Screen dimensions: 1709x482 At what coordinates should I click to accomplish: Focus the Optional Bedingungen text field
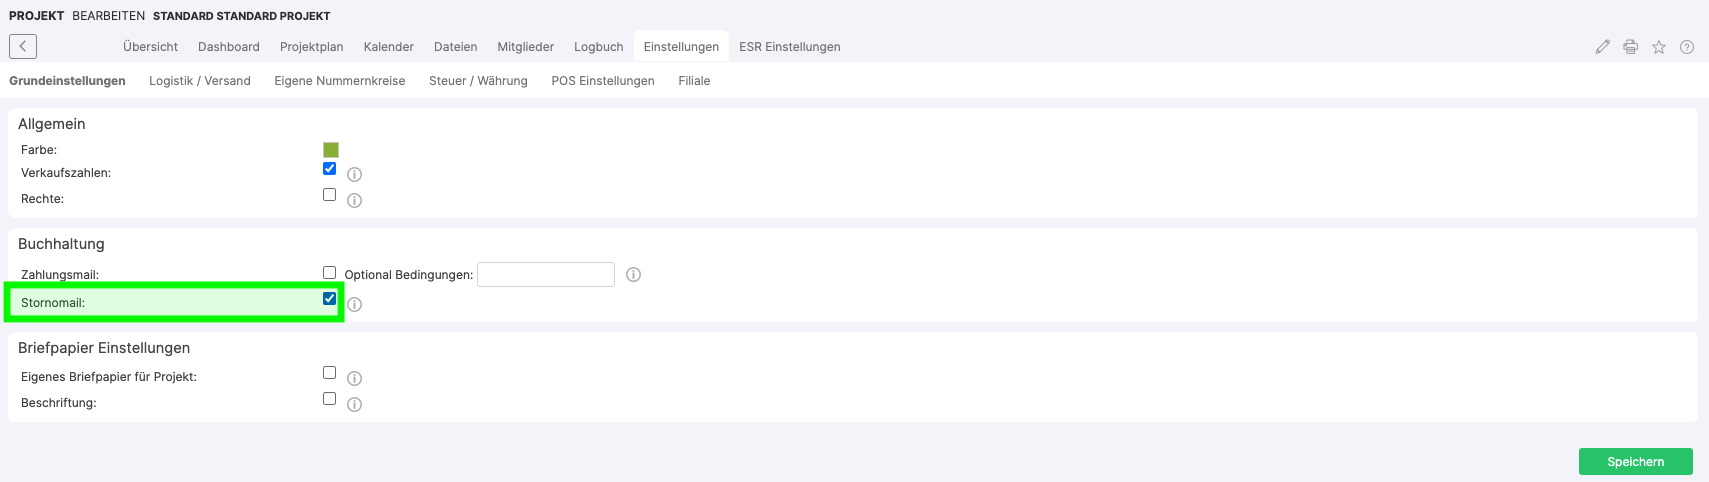pos(545,274)
